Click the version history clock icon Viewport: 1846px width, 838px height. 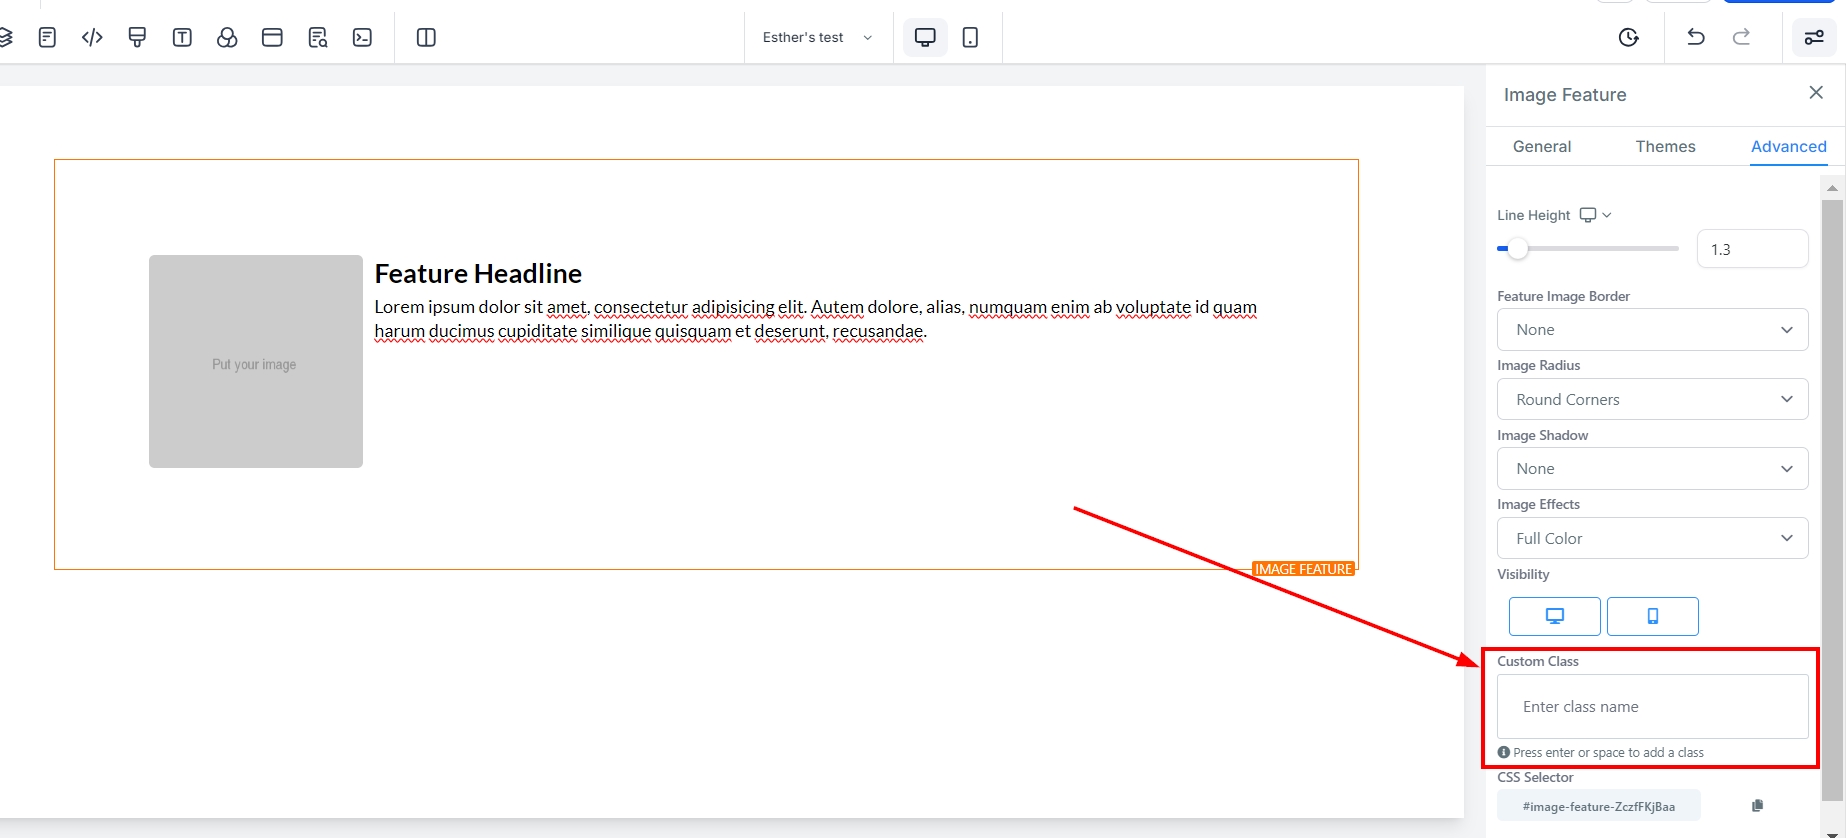pos(1628,38)
